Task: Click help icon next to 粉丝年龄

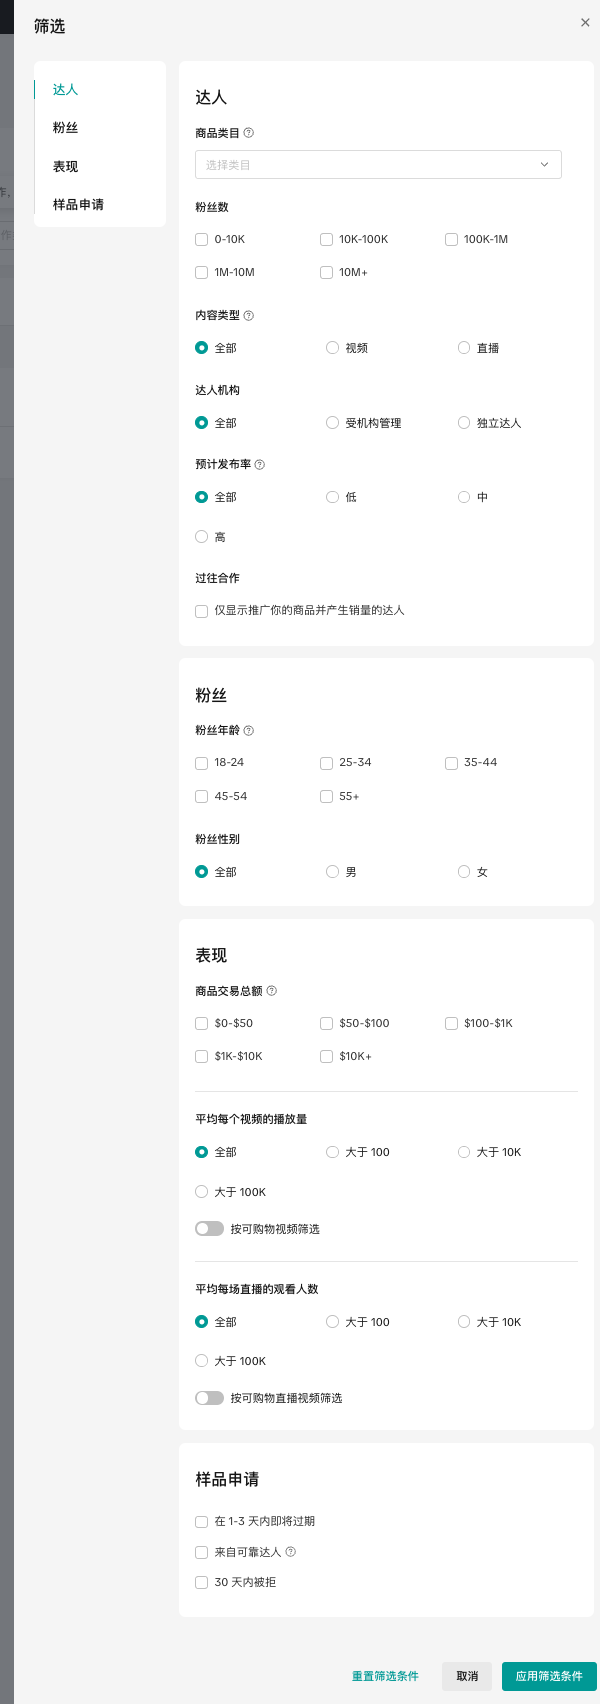Action: tap(249, 731)
